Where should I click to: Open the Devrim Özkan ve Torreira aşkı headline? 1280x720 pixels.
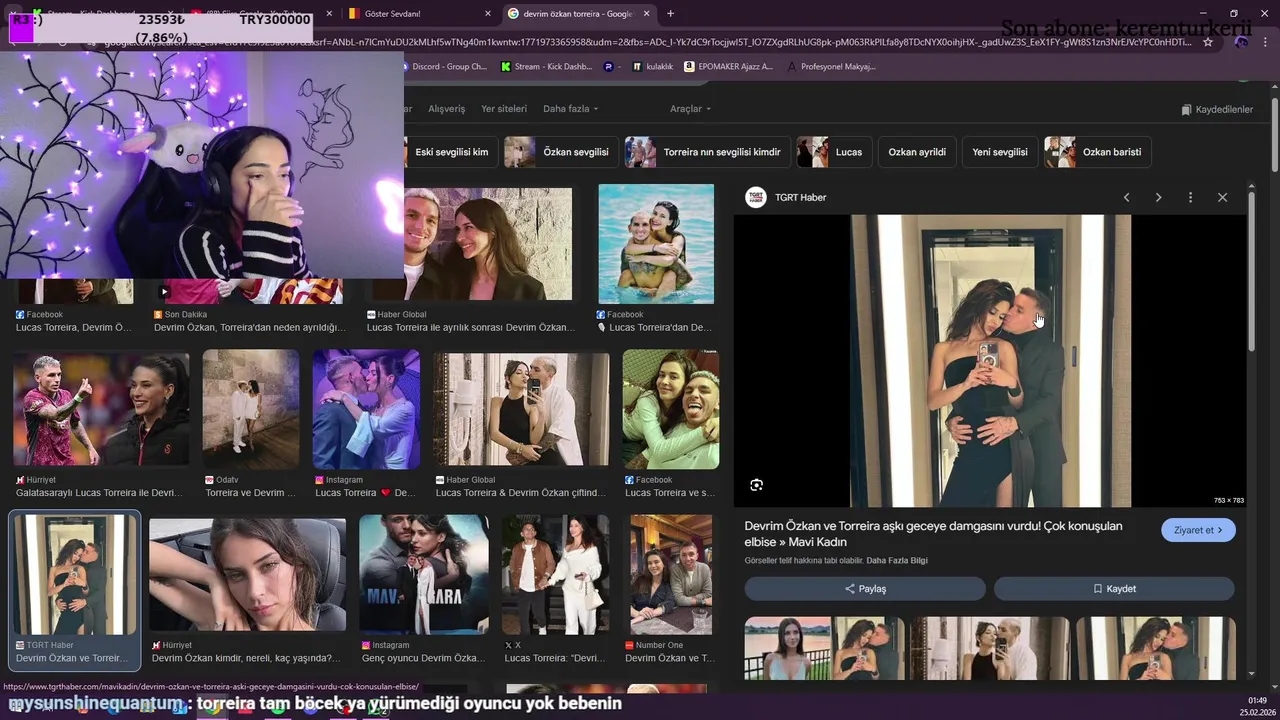[933, 534]
